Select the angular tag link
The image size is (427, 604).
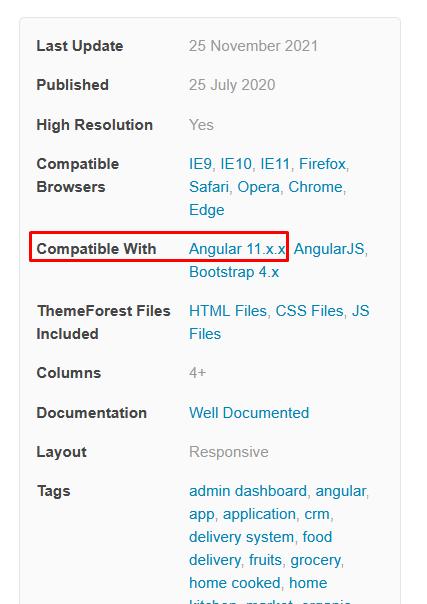(341, 491)
